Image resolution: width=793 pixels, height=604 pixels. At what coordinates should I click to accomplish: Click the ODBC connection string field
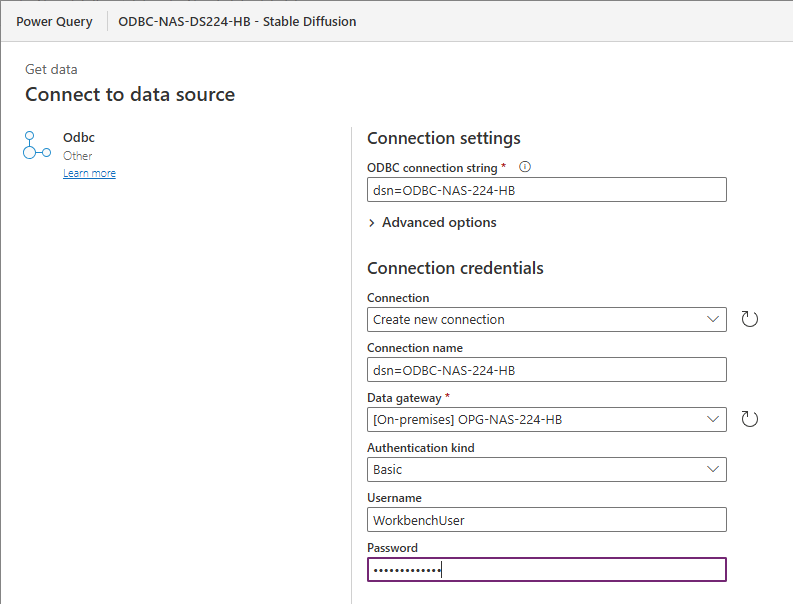pos(546,190)
